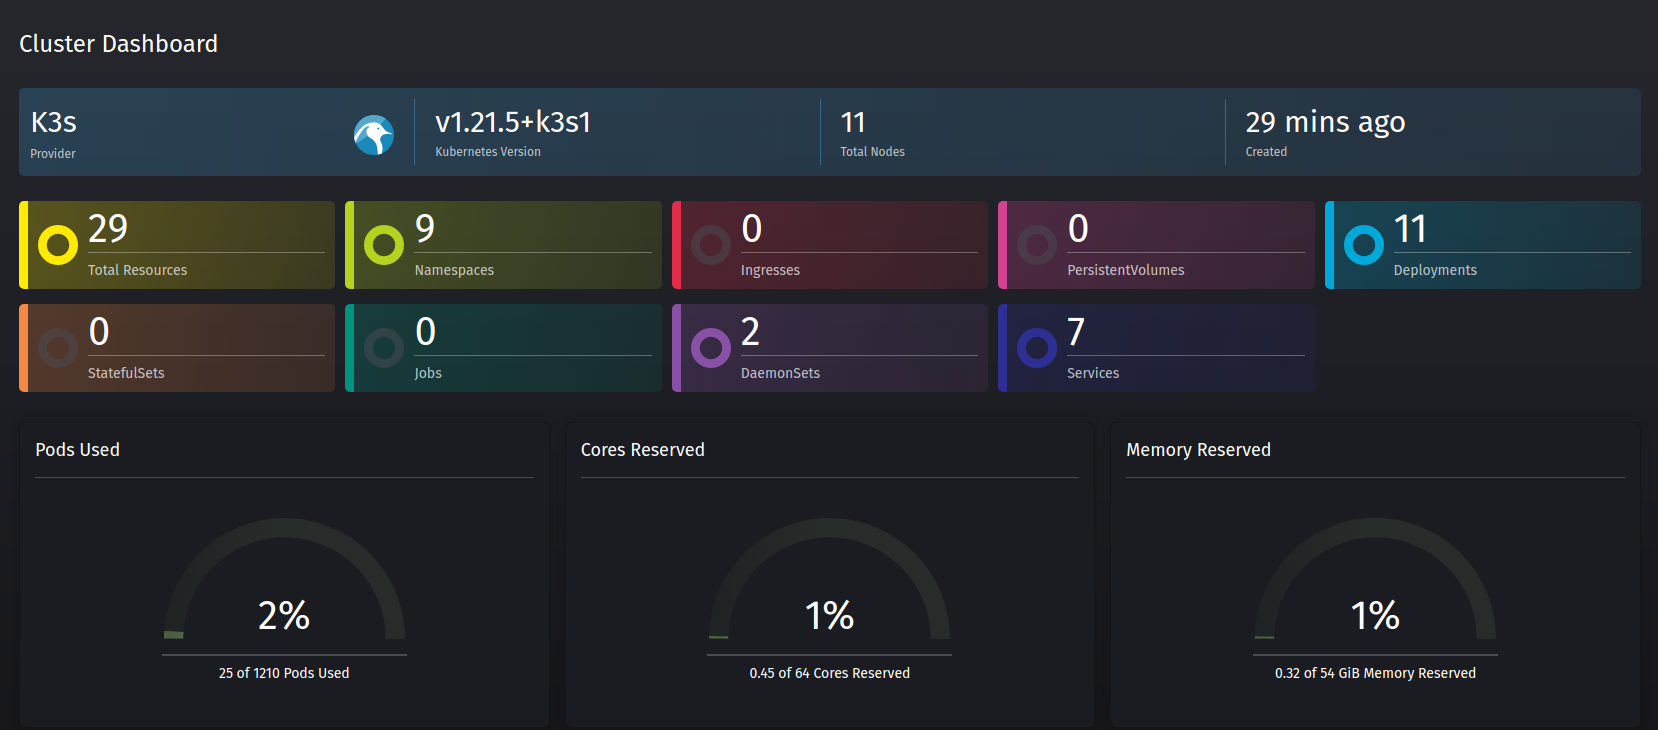
Task: Click the Pods Used gauge arc
Action: (284, 578)
